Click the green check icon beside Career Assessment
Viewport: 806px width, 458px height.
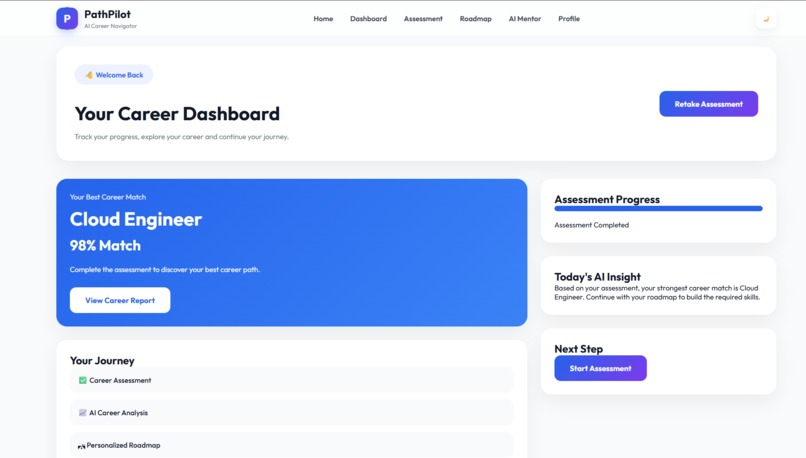click(83, 380)
